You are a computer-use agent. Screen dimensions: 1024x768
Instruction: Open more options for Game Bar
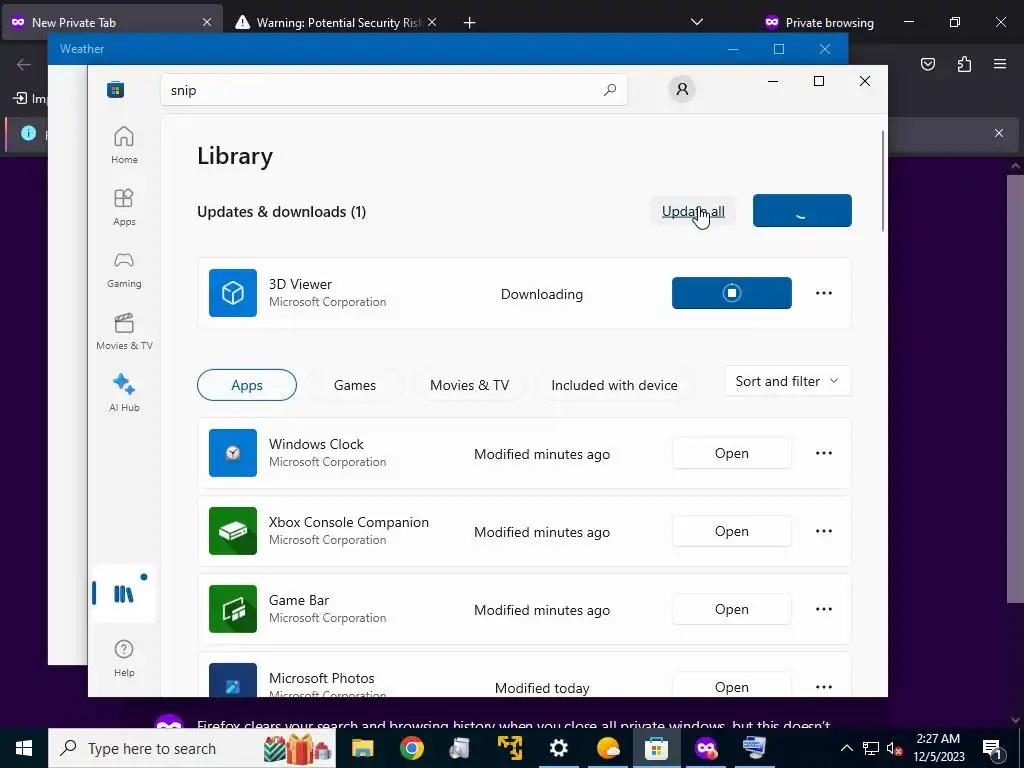824,609
